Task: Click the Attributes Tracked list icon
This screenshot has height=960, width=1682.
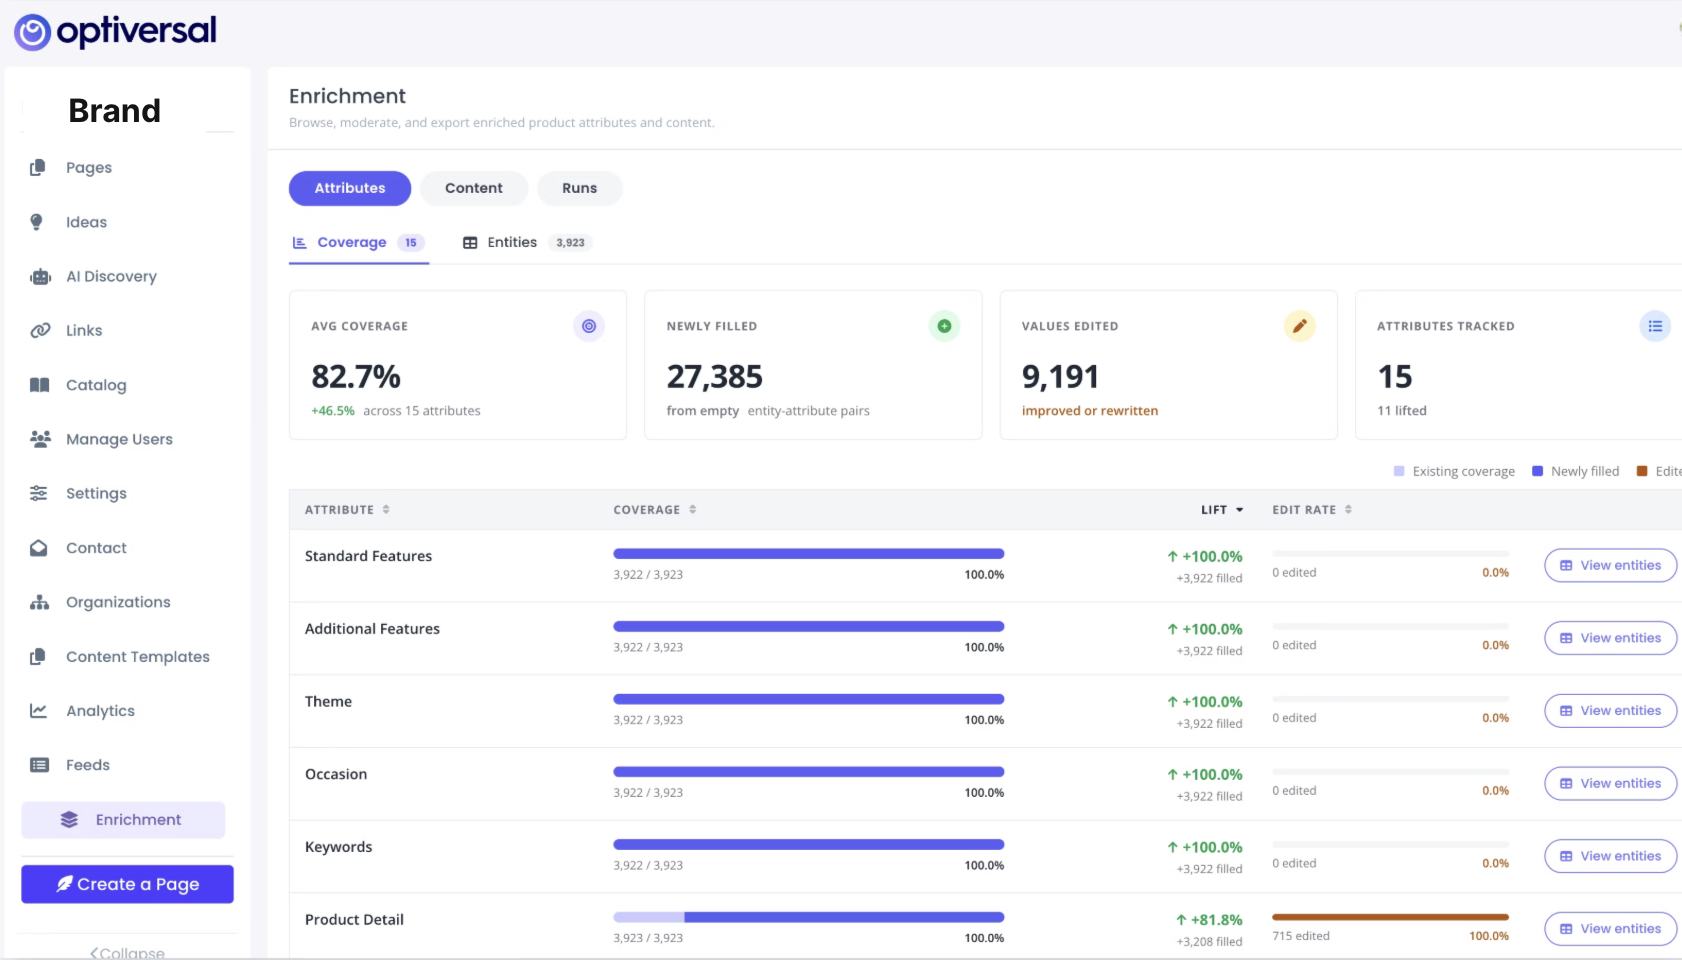Action: point(1655,326)
